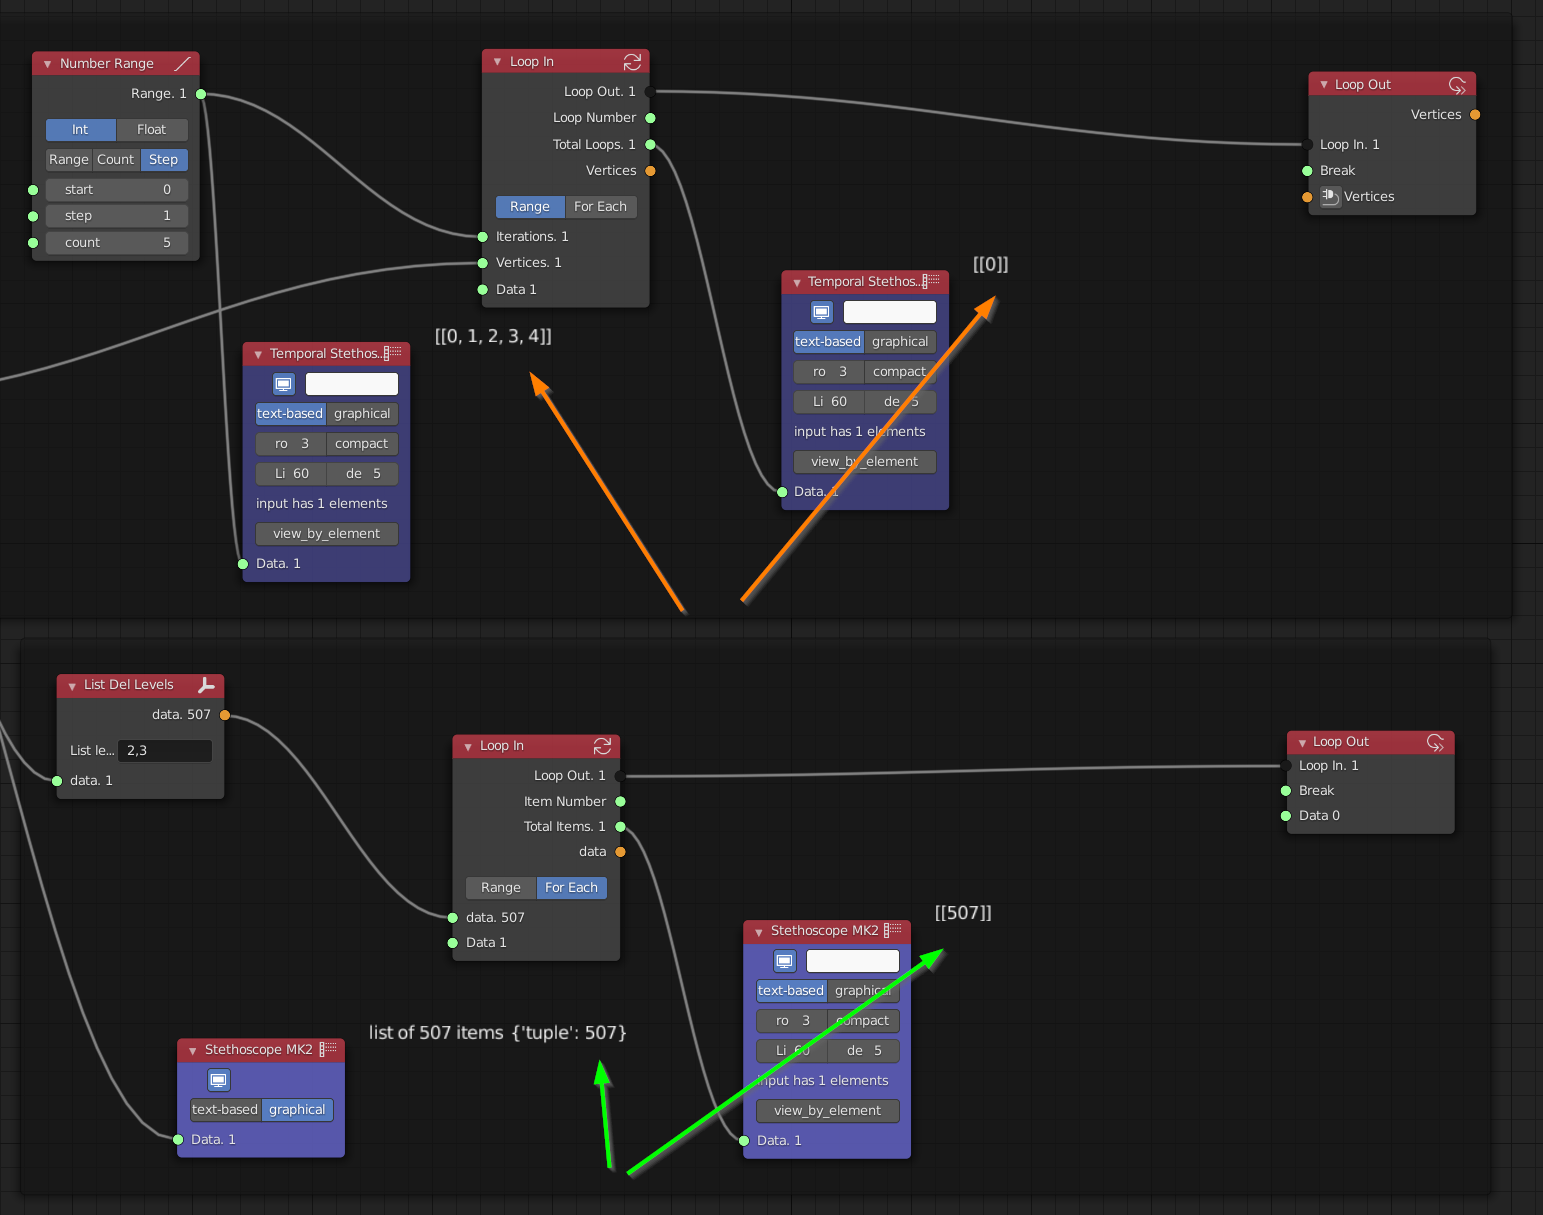Click view_by_element in right Temporal Stethoscope
This screenshot has width=1543, height=1215.
(x=865, y=462)
